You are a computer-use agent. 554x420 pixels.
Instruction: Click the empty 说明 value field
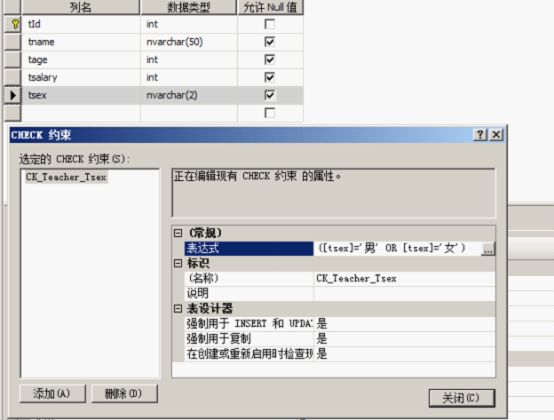coord(404,293)
